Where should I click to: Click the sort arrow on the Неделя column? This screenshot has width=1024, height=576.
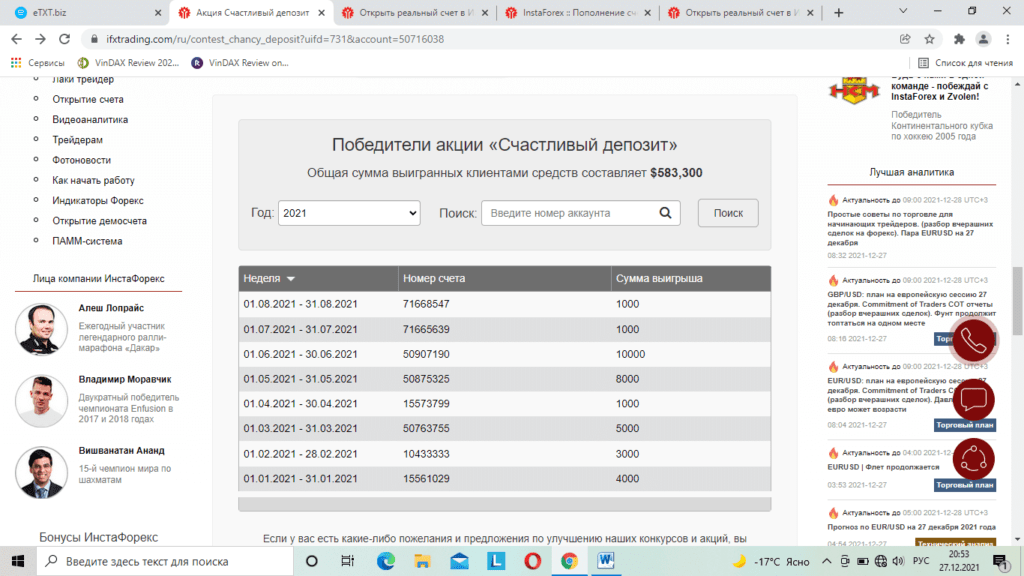tap(289, 279)
